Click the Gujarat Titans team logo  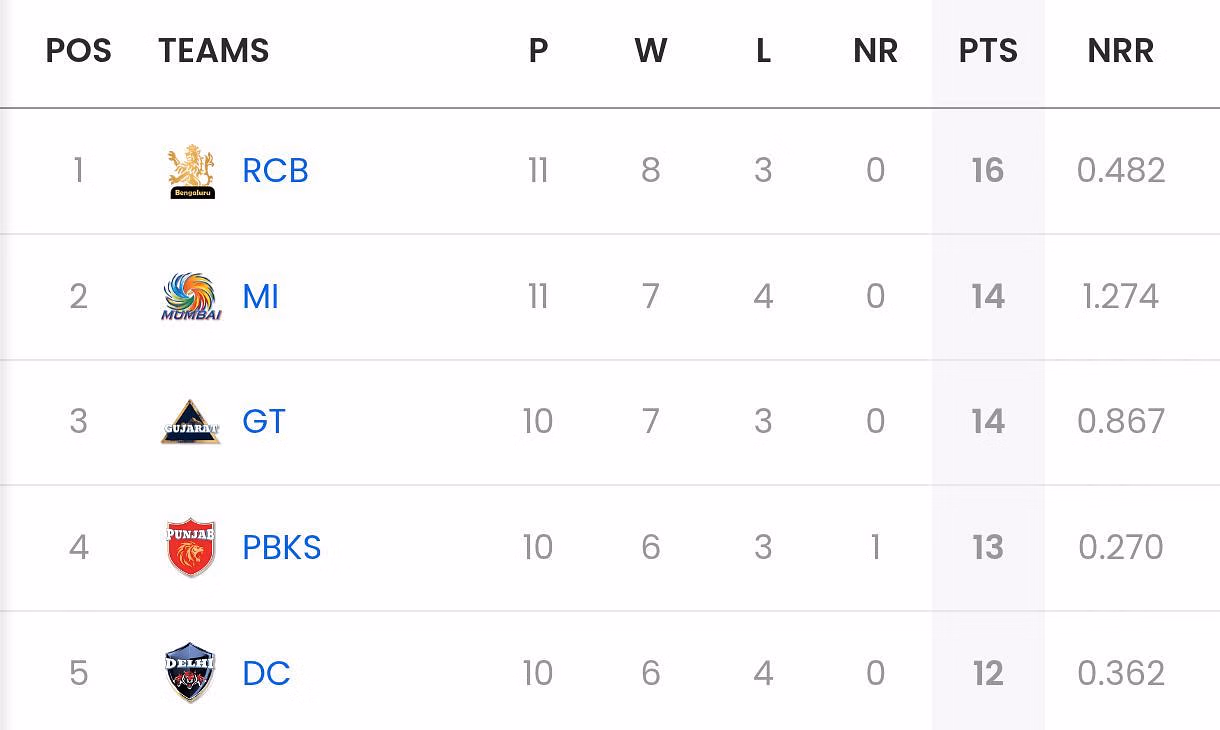191,422
